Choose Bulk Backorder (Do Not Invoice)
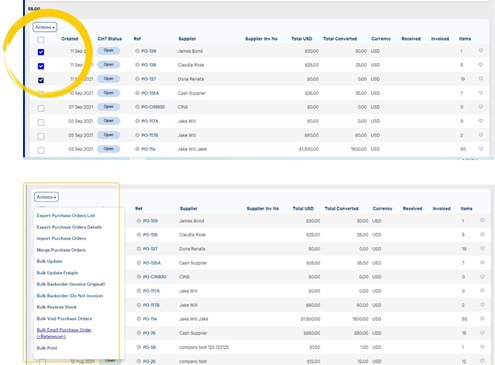Screen dimensions: 495x365 70,296
